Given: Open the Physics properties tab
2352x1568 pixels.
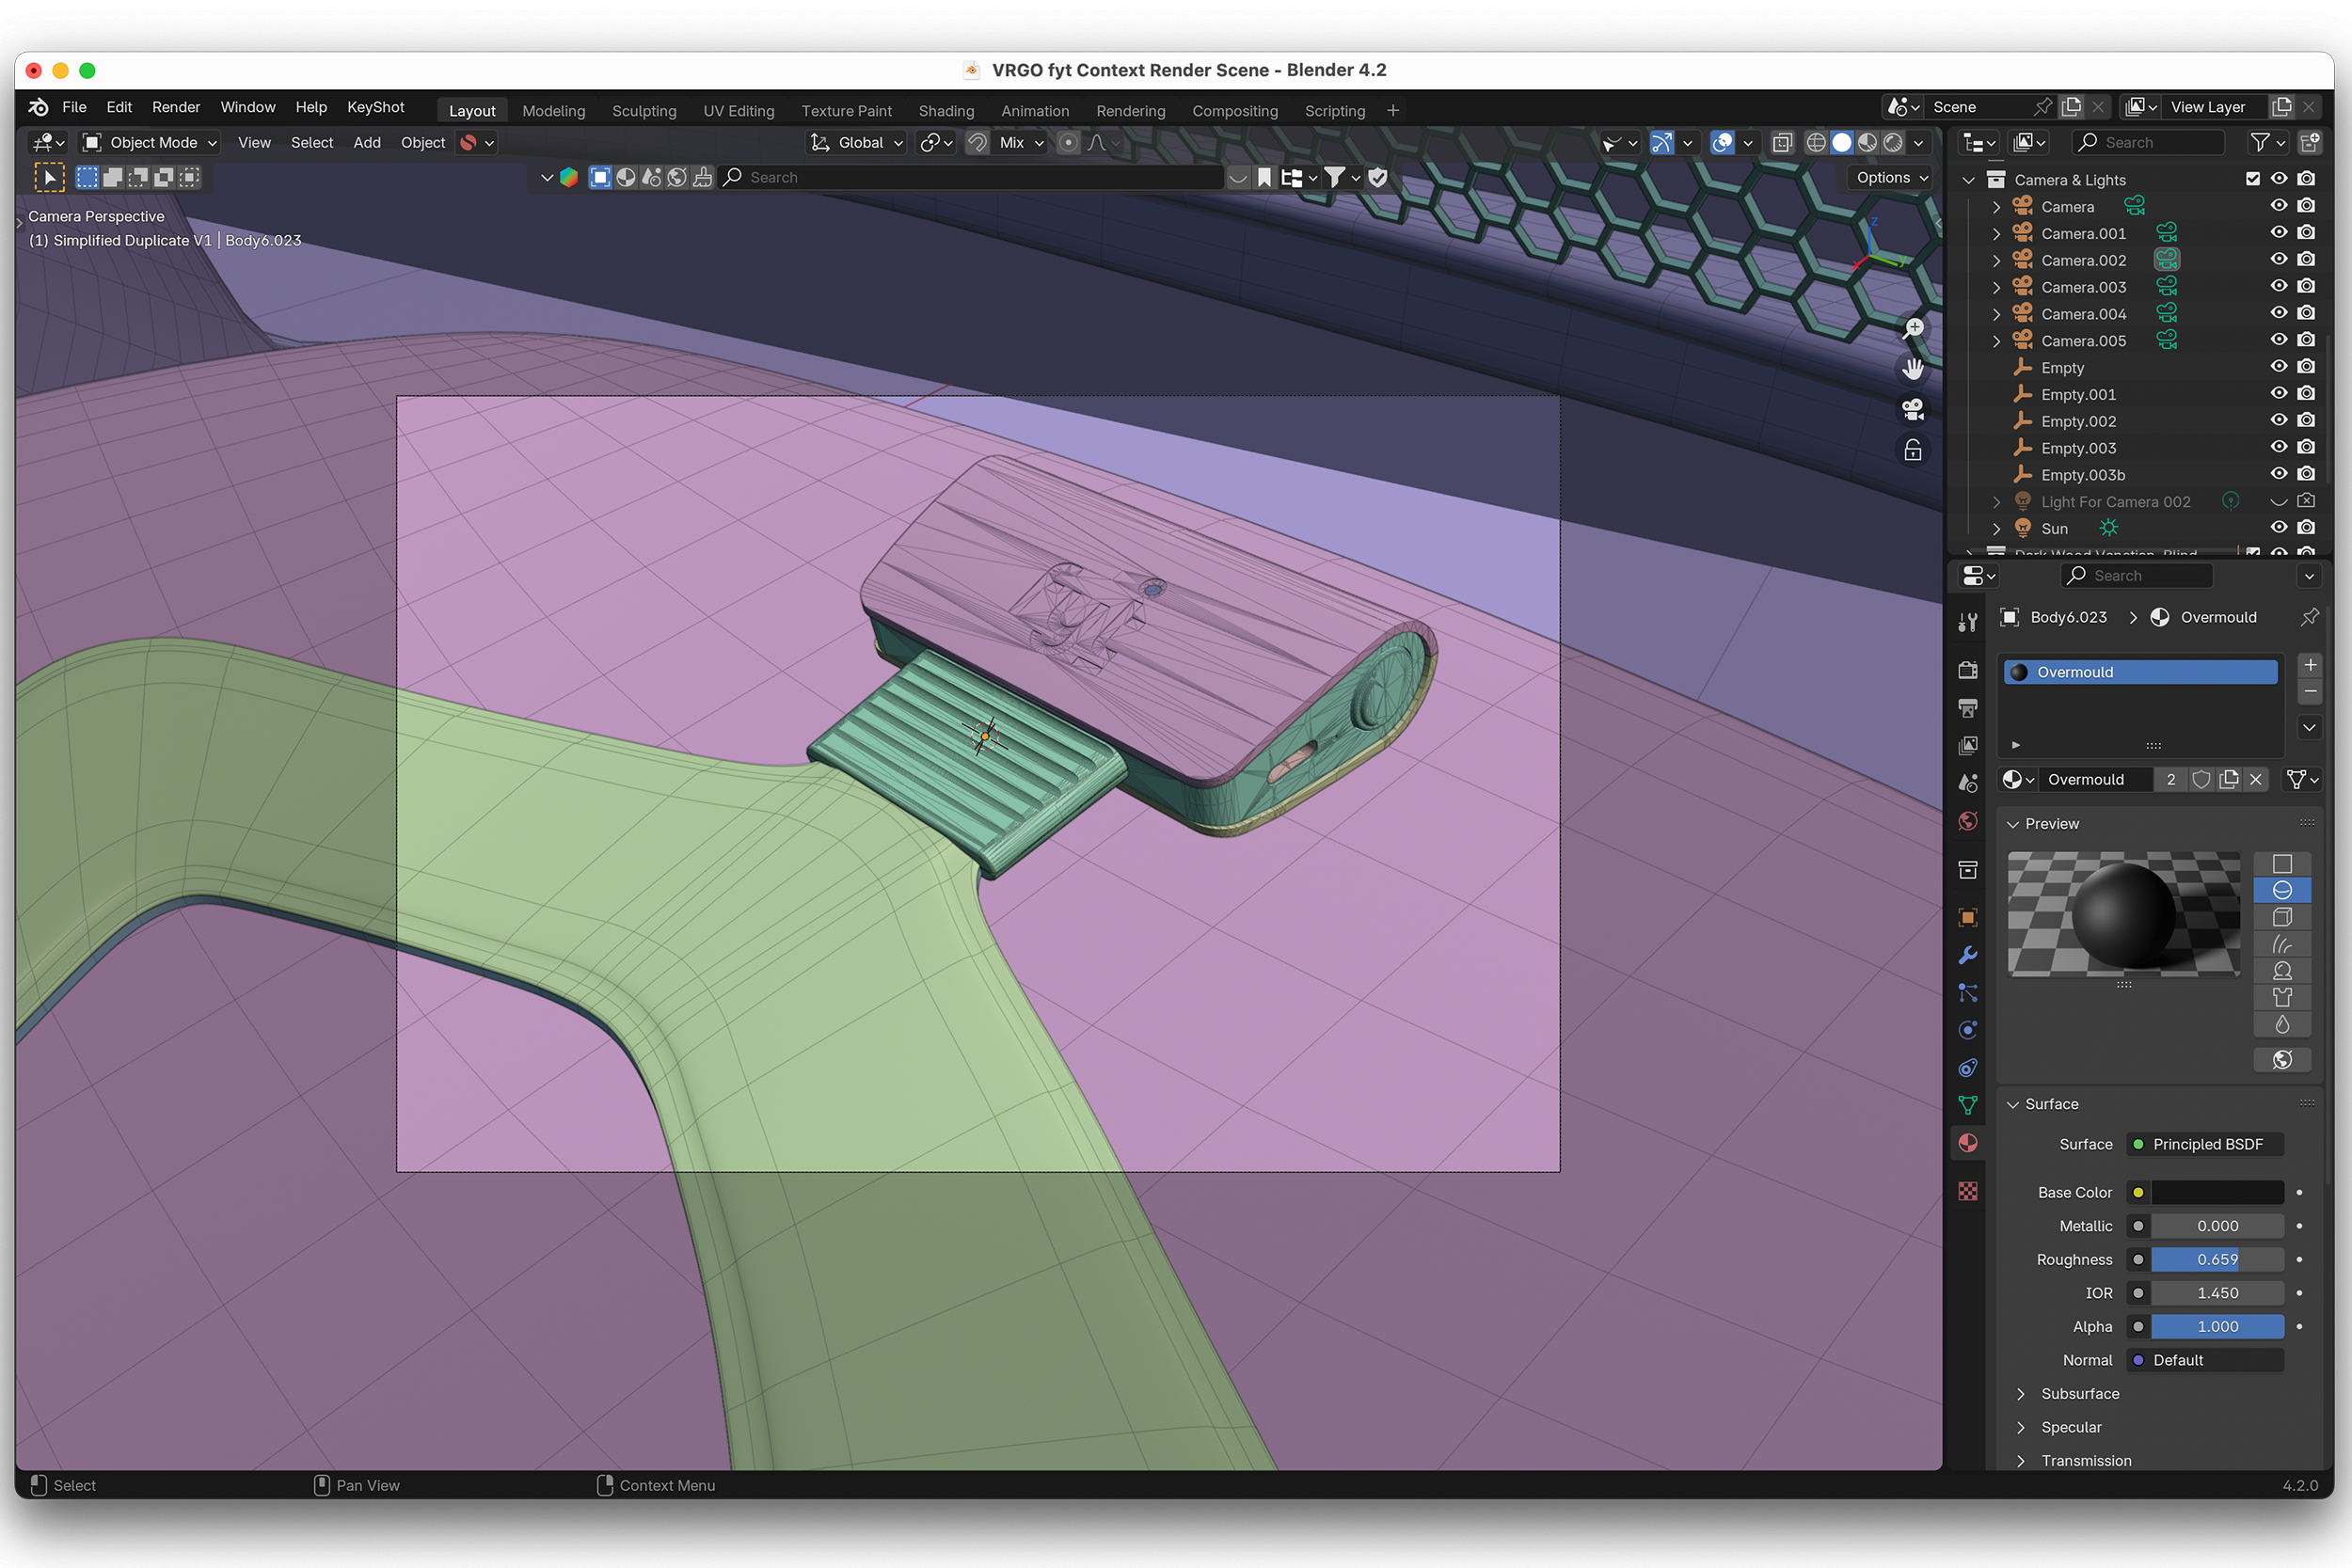Looking at the screenshot, I should click(1967, 1030).
